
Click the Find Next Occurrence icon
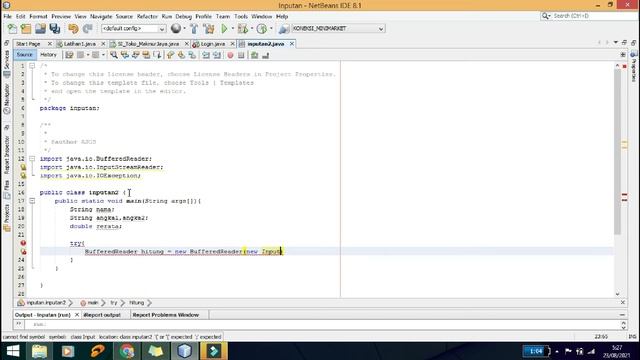pos(136,55)
